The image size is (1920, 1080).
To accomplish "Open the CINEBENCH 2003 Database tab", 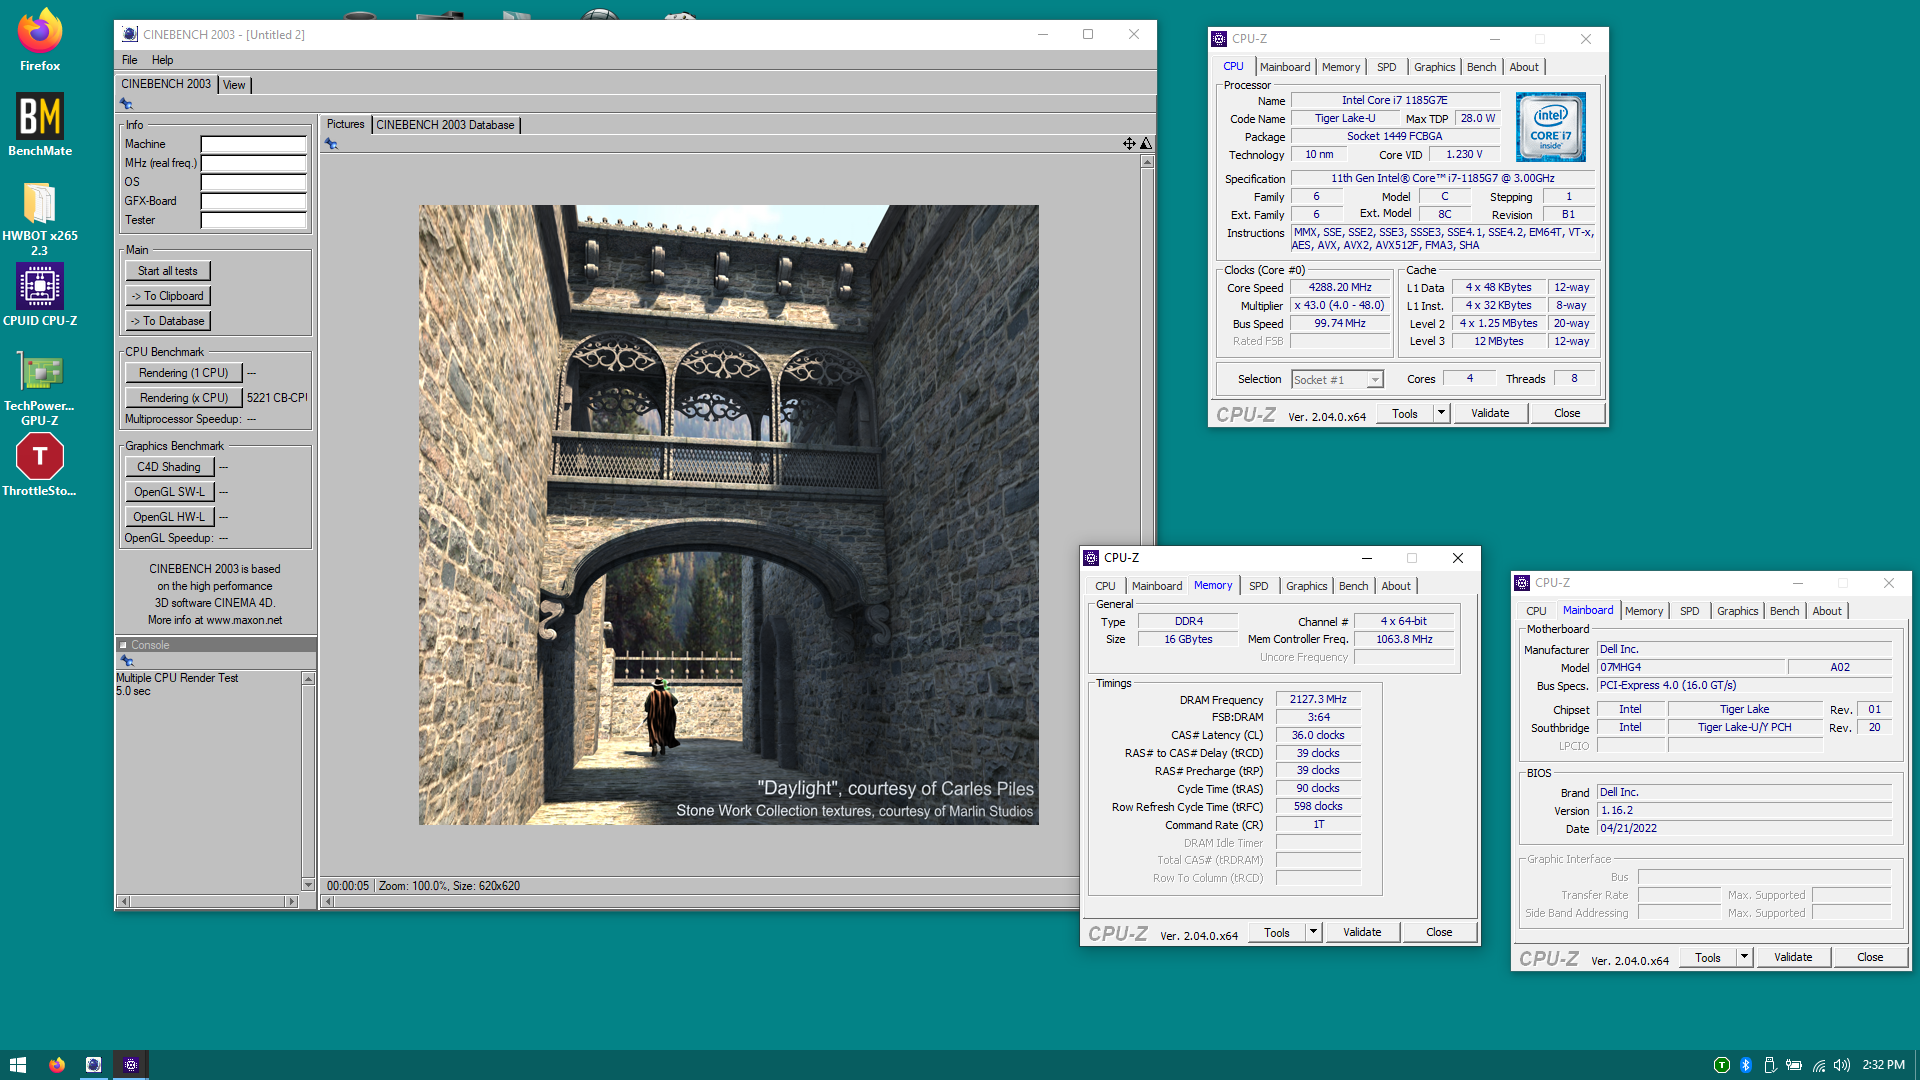I will tap(445, 125).
